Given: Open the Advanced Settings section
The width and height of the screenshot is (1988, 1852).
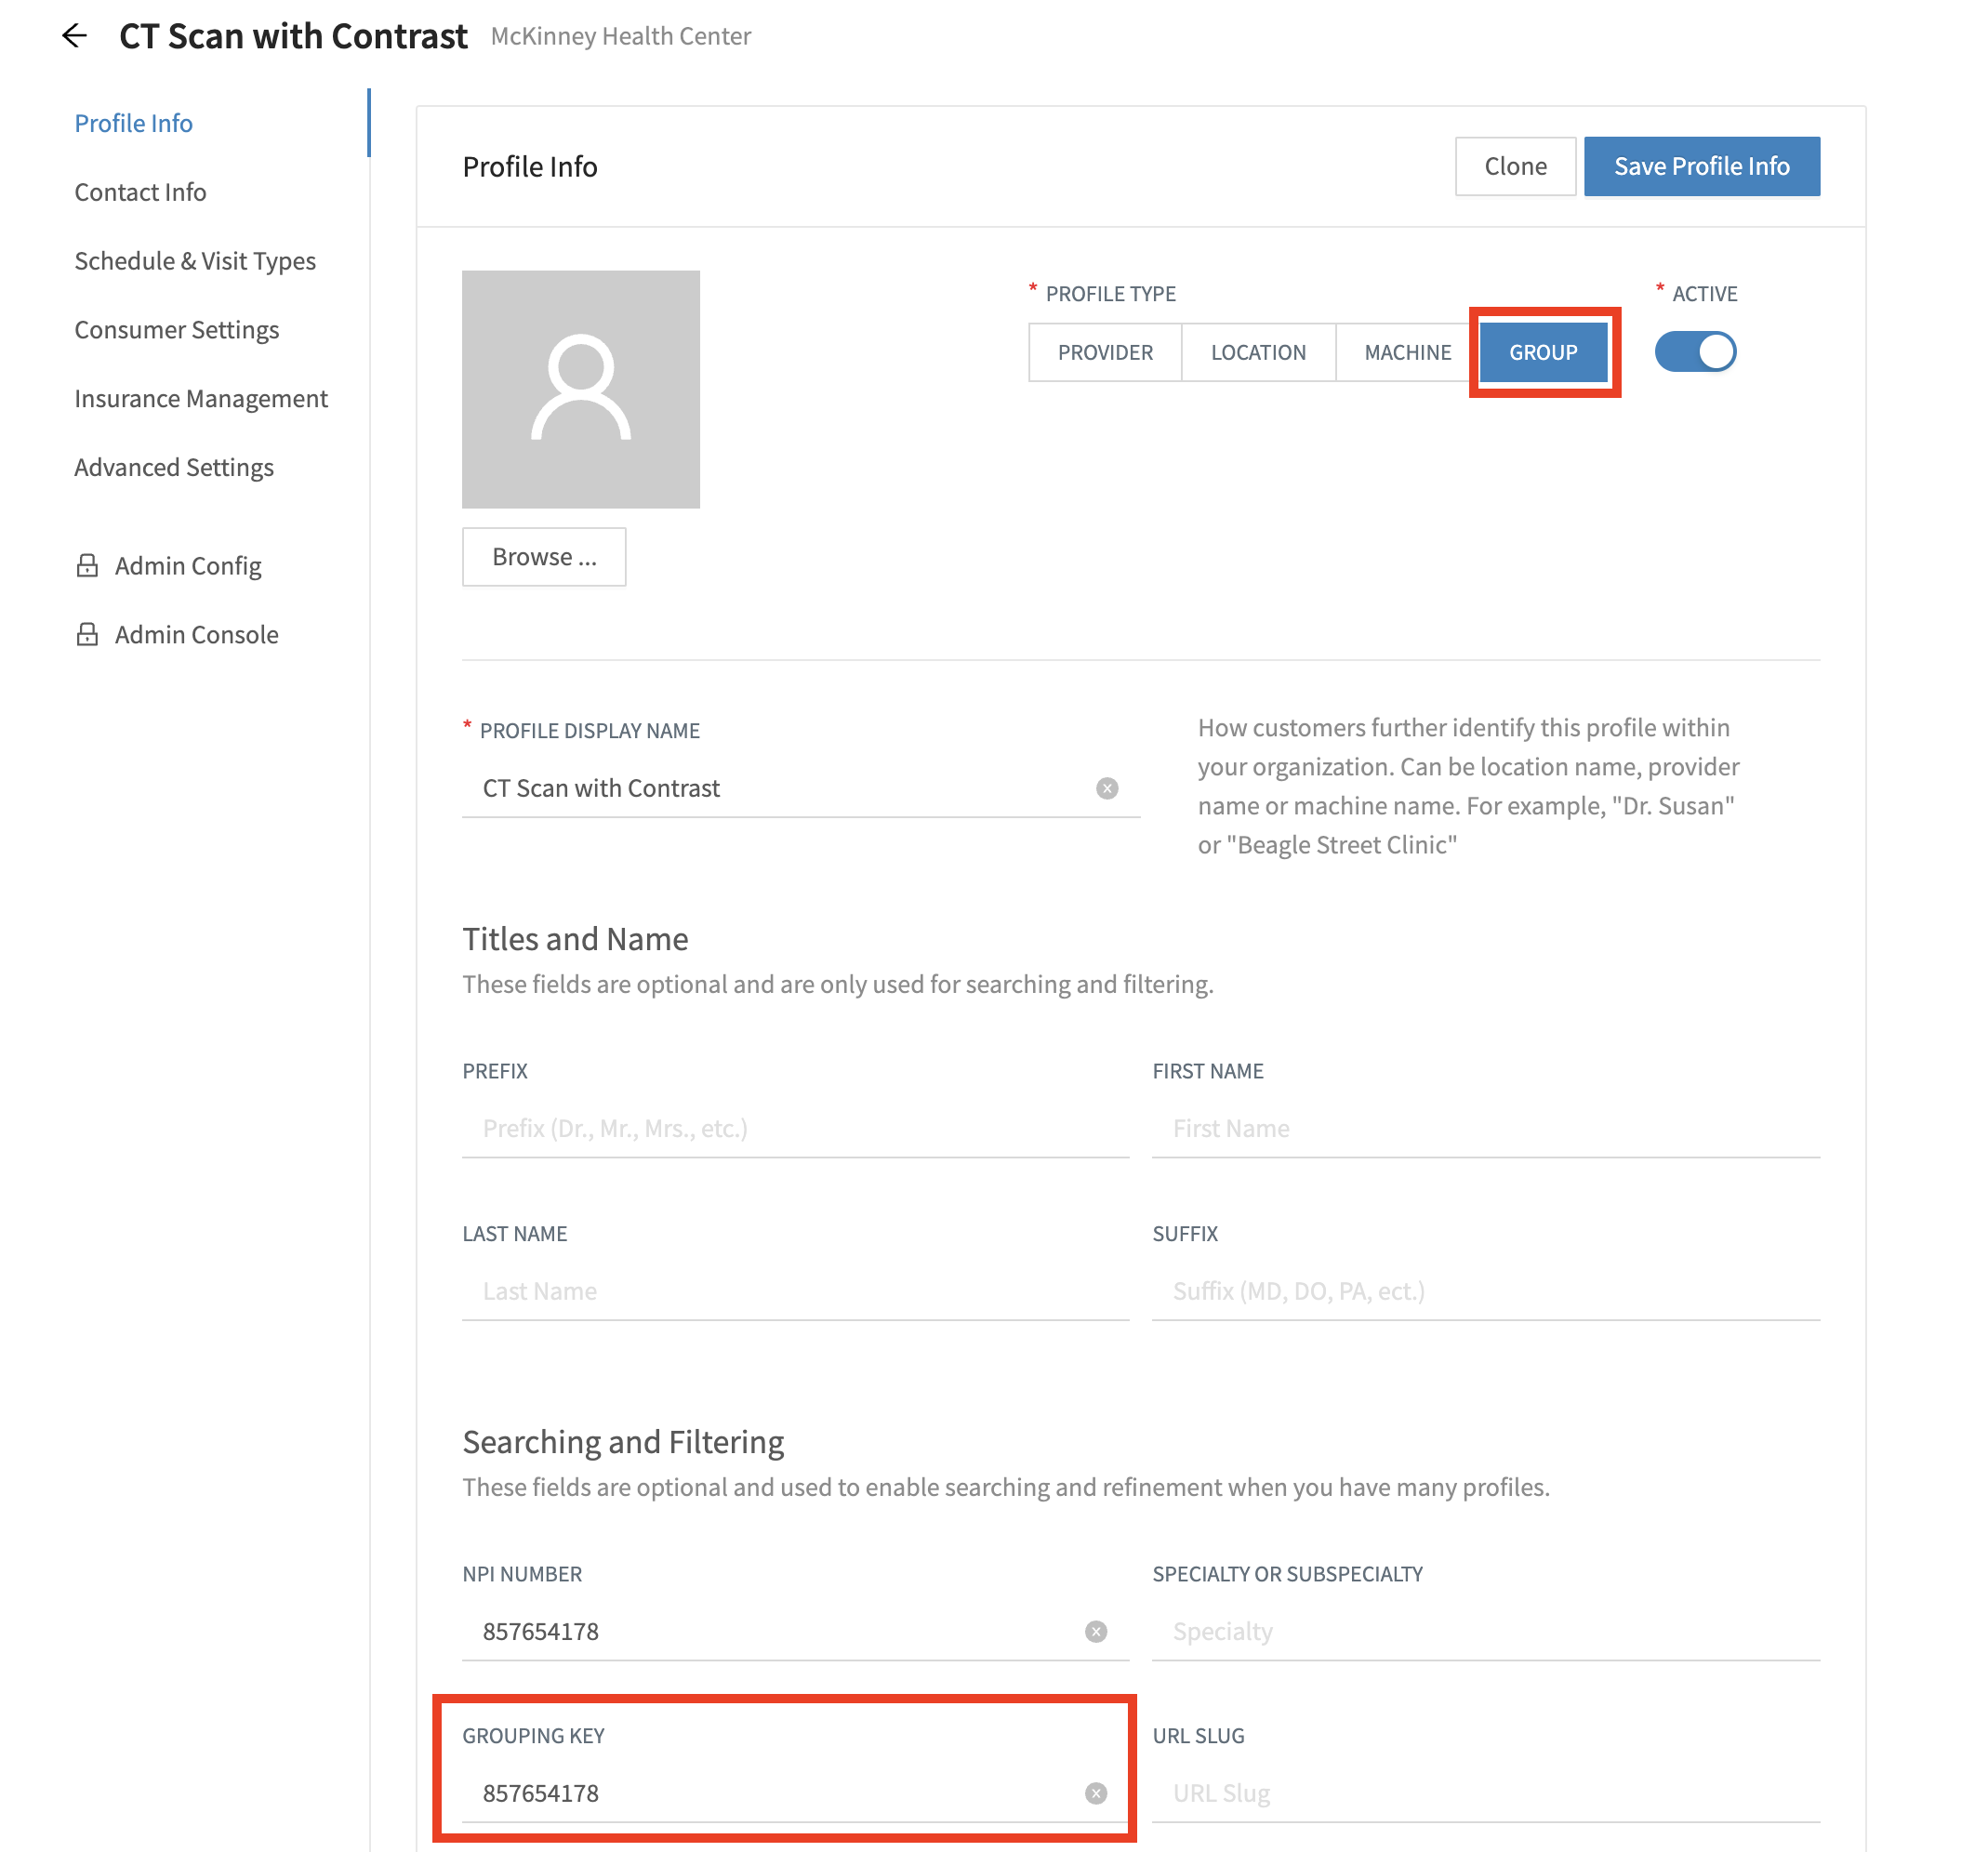Looking at the screenshot, I should (173, 467).
